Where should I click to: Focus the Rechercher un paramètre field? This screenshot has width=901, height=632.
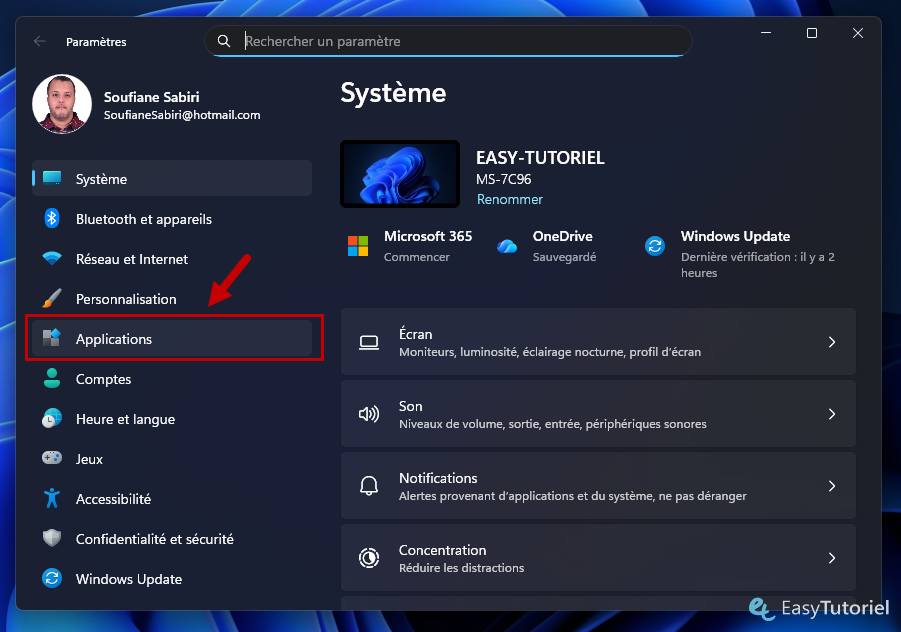[448, 41]
